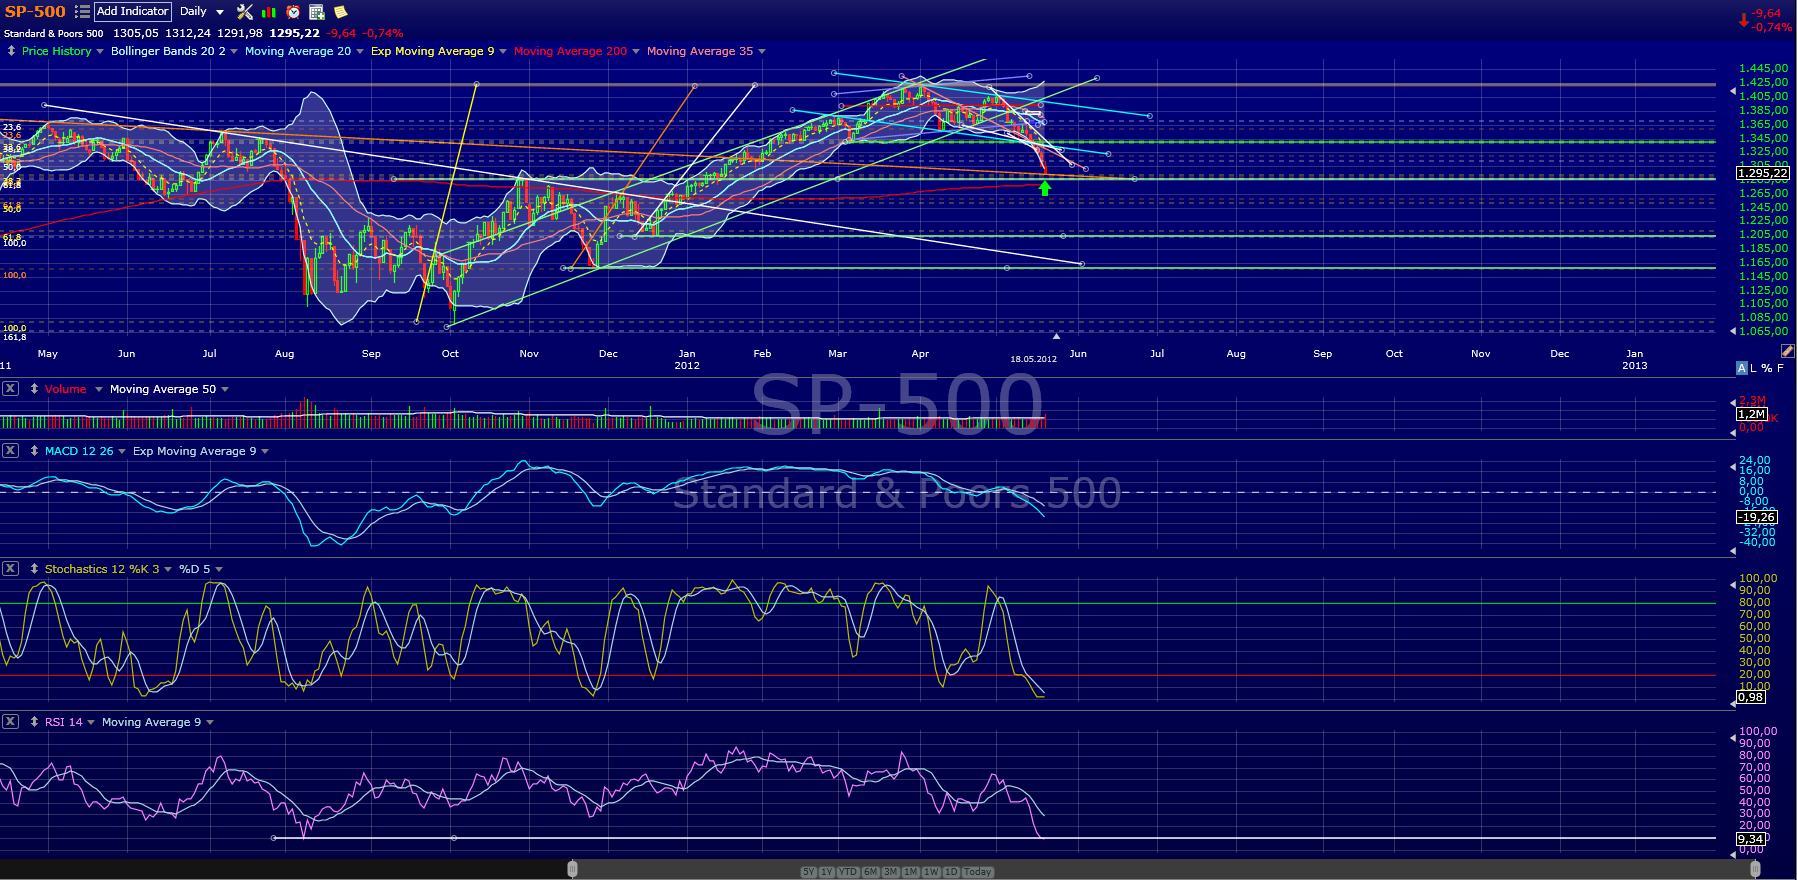Image resolution: width=1797 pixels, height=880 pixels.
Task: Click the move arrows beside Volume
Action: 34,389
